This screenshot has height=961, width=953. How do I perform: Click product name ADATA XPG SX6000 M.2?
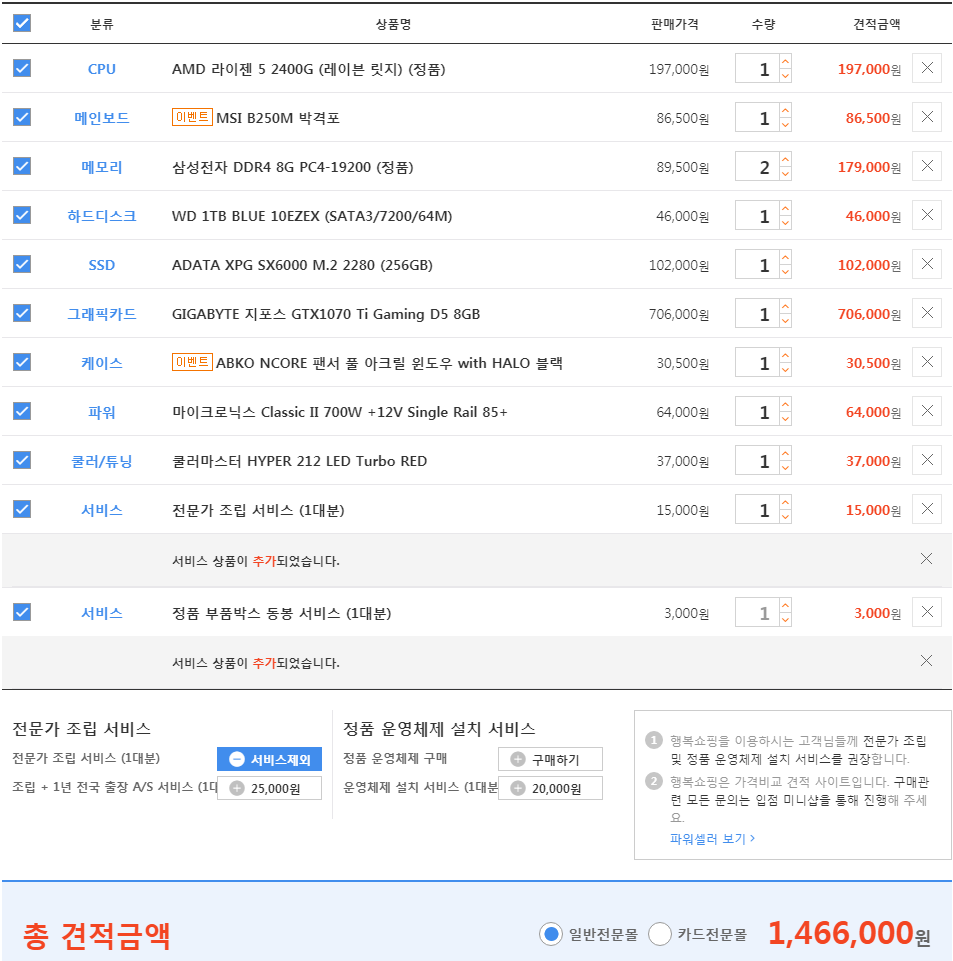click(302, 265)
